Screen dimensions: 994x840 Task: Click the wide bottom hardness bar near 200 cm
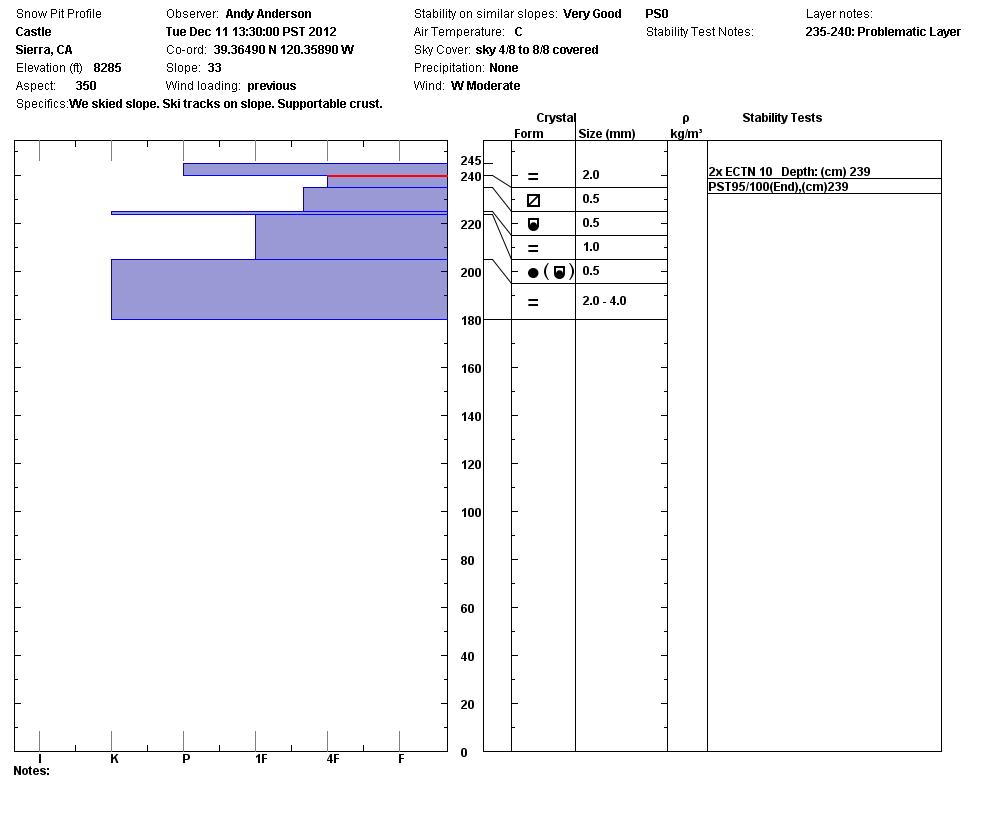[x=279, y=289]
